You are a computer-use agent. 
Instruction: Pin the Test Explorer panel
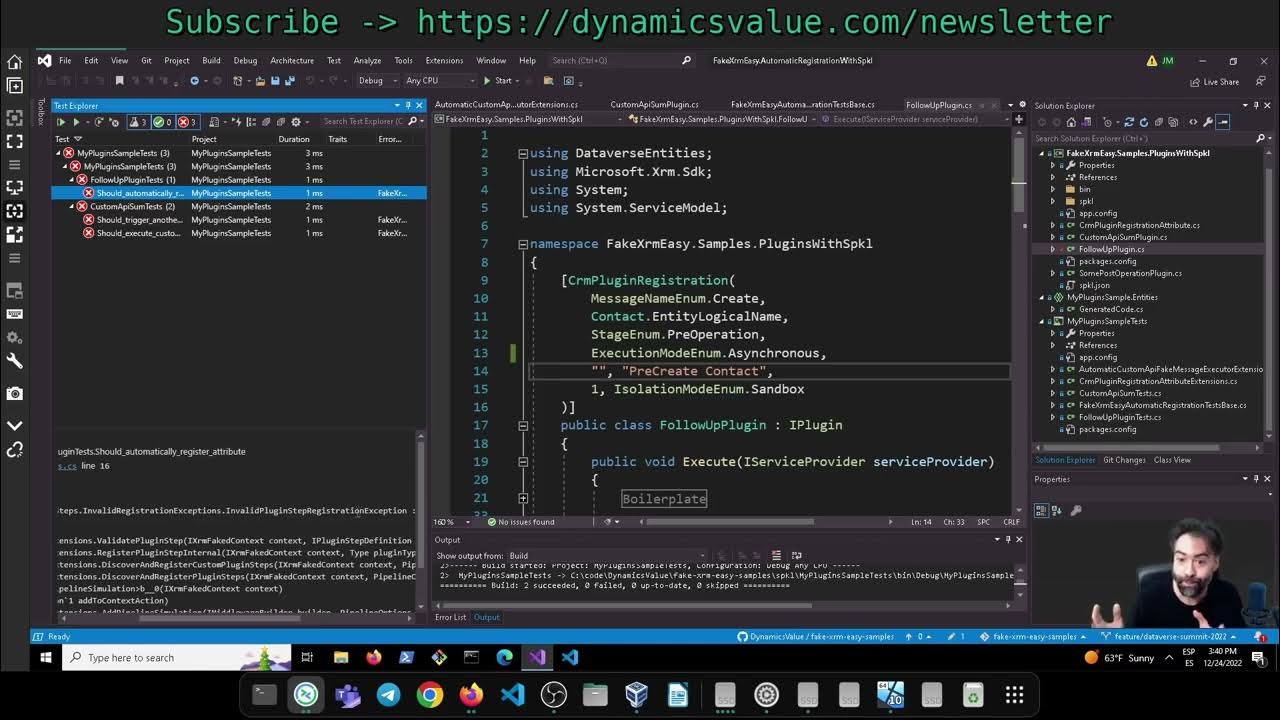coord(409,105)
